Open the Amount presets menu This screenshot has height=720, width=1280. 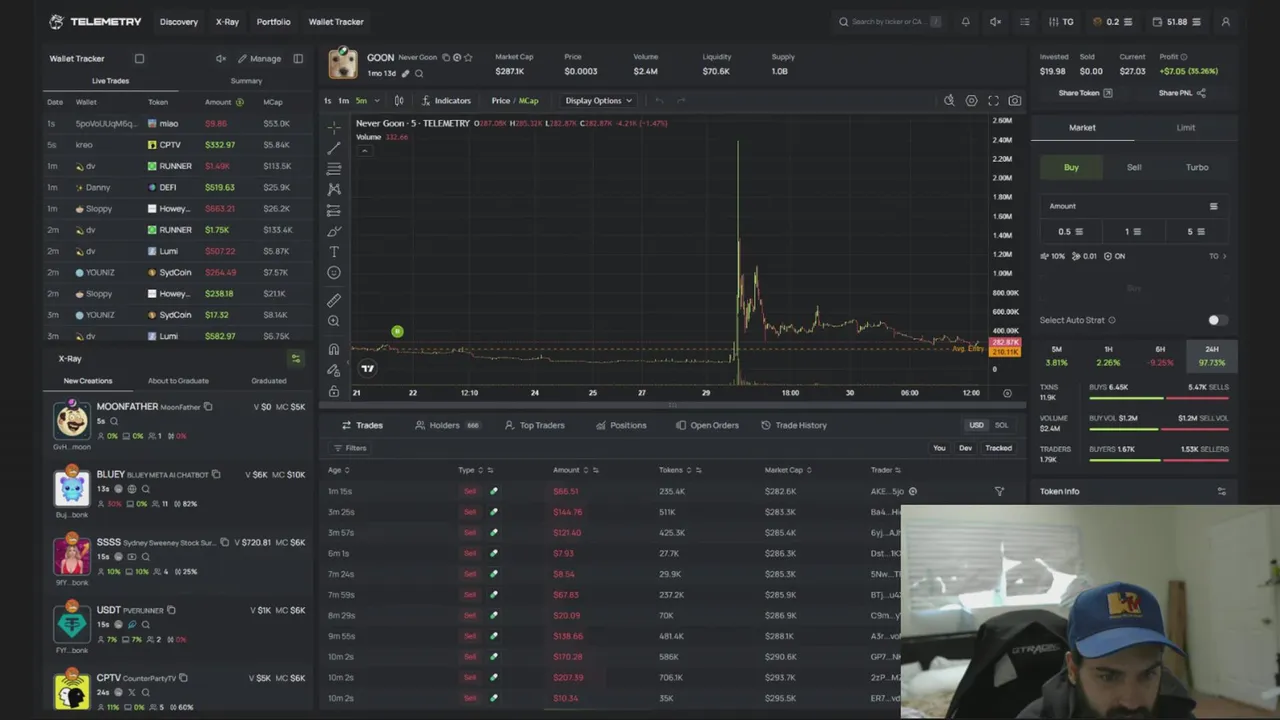tap(1213, 206)
